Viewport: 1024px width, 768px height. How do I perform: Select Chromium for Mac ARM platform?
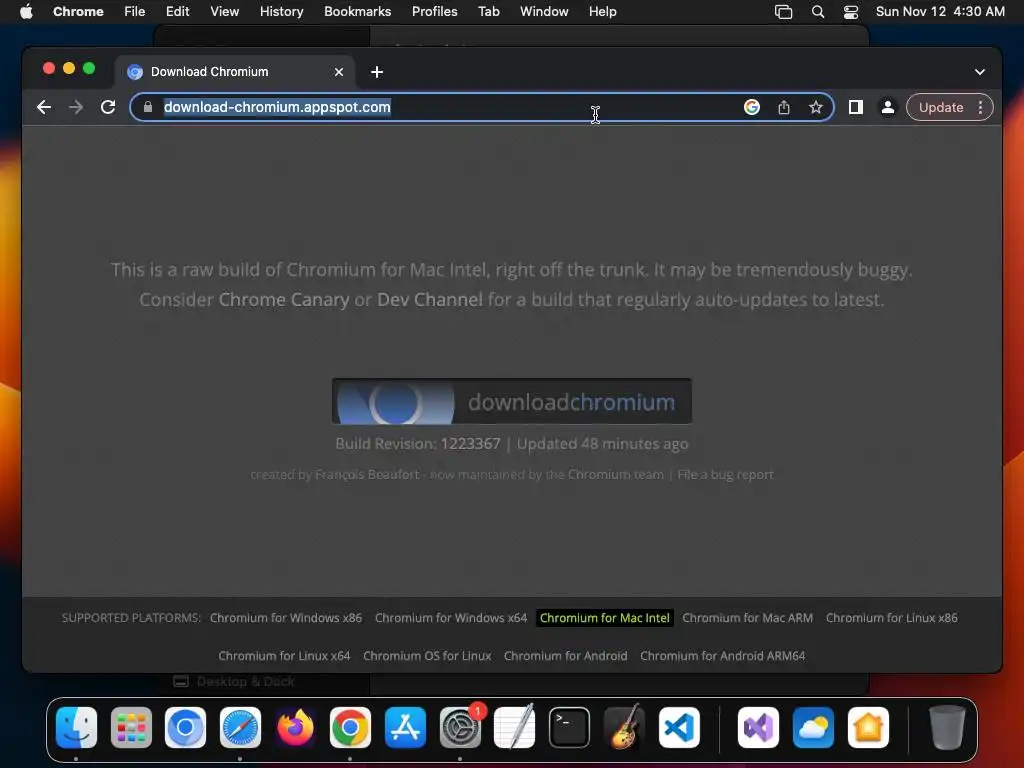coord(748,618)
